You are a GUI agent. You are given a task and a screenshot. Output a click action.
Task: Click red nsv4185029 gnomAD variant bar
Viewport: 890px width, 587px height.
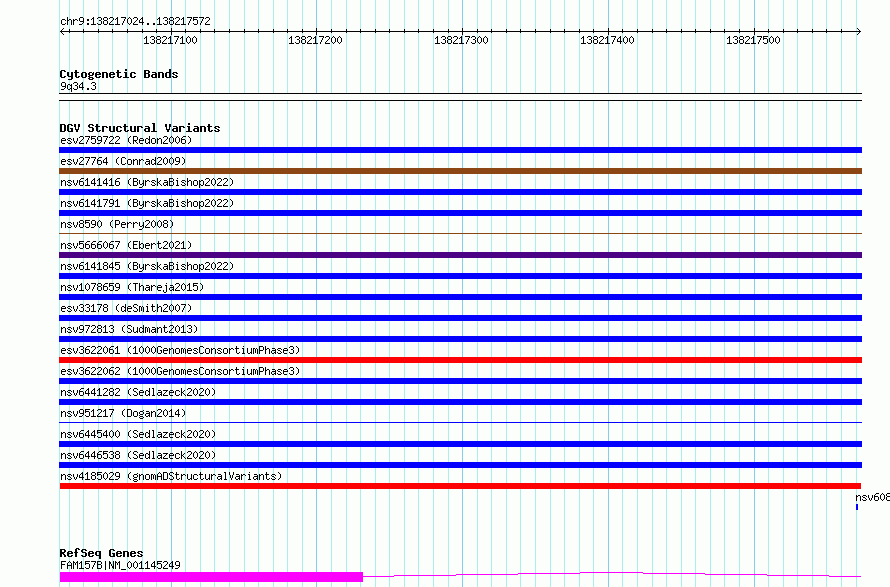460,486
